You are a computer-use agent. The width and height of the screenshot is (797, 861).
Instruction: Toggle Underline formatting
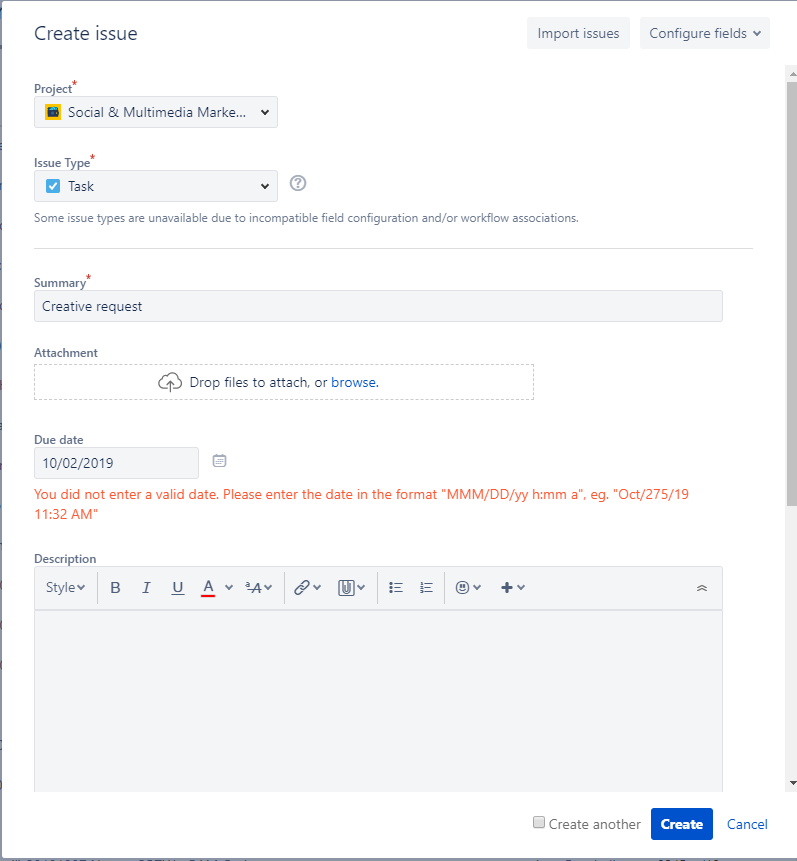[x=177, y=588]
